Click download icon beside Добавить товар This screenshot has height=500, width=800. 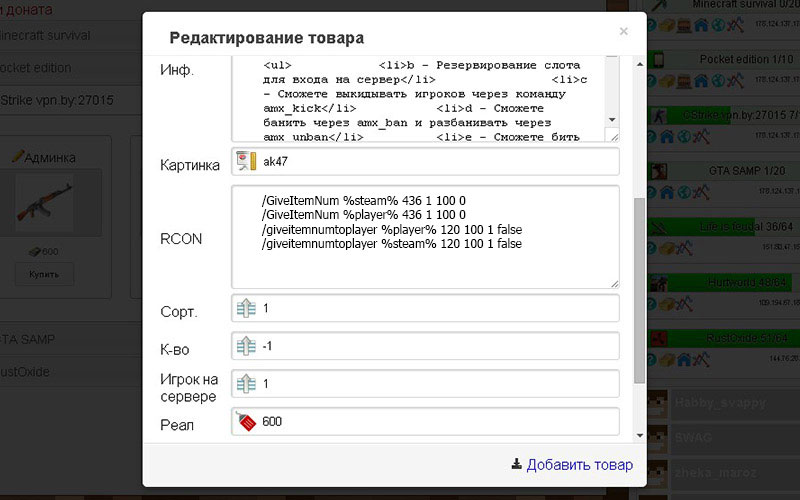pyautogui.click(x=516, y=464)
